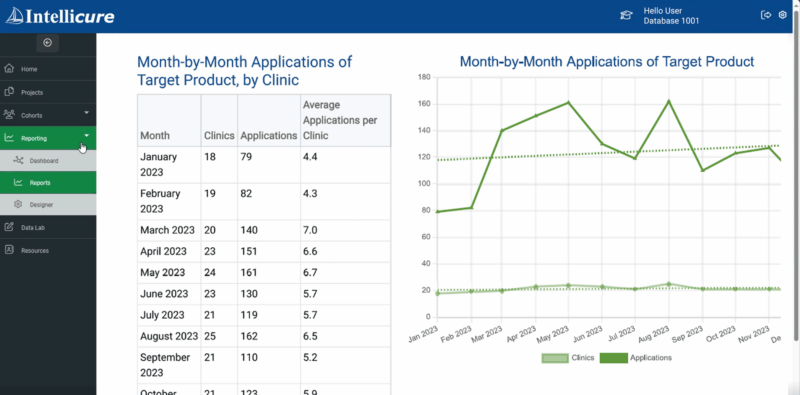This screenshot has height=395, width=800.
Task: Click the Month column header
Action: [169, 120]
